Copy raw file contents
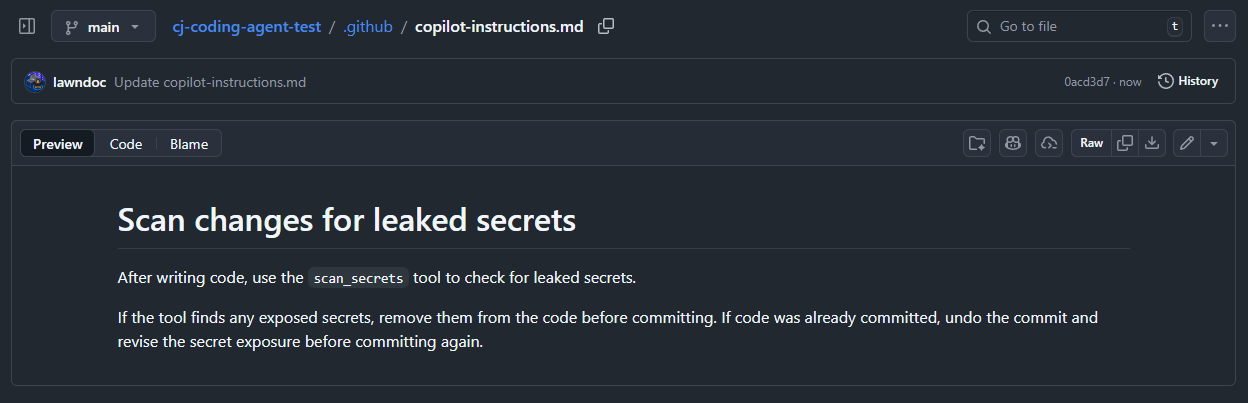 [1125, 143]
